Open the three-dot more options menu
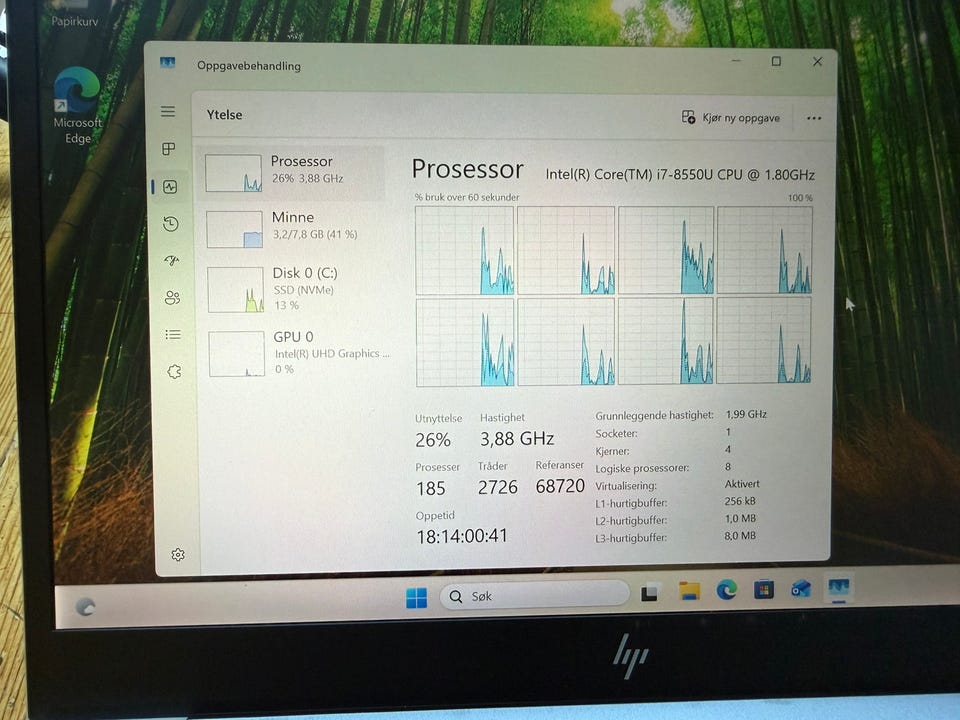 point(814,118)
